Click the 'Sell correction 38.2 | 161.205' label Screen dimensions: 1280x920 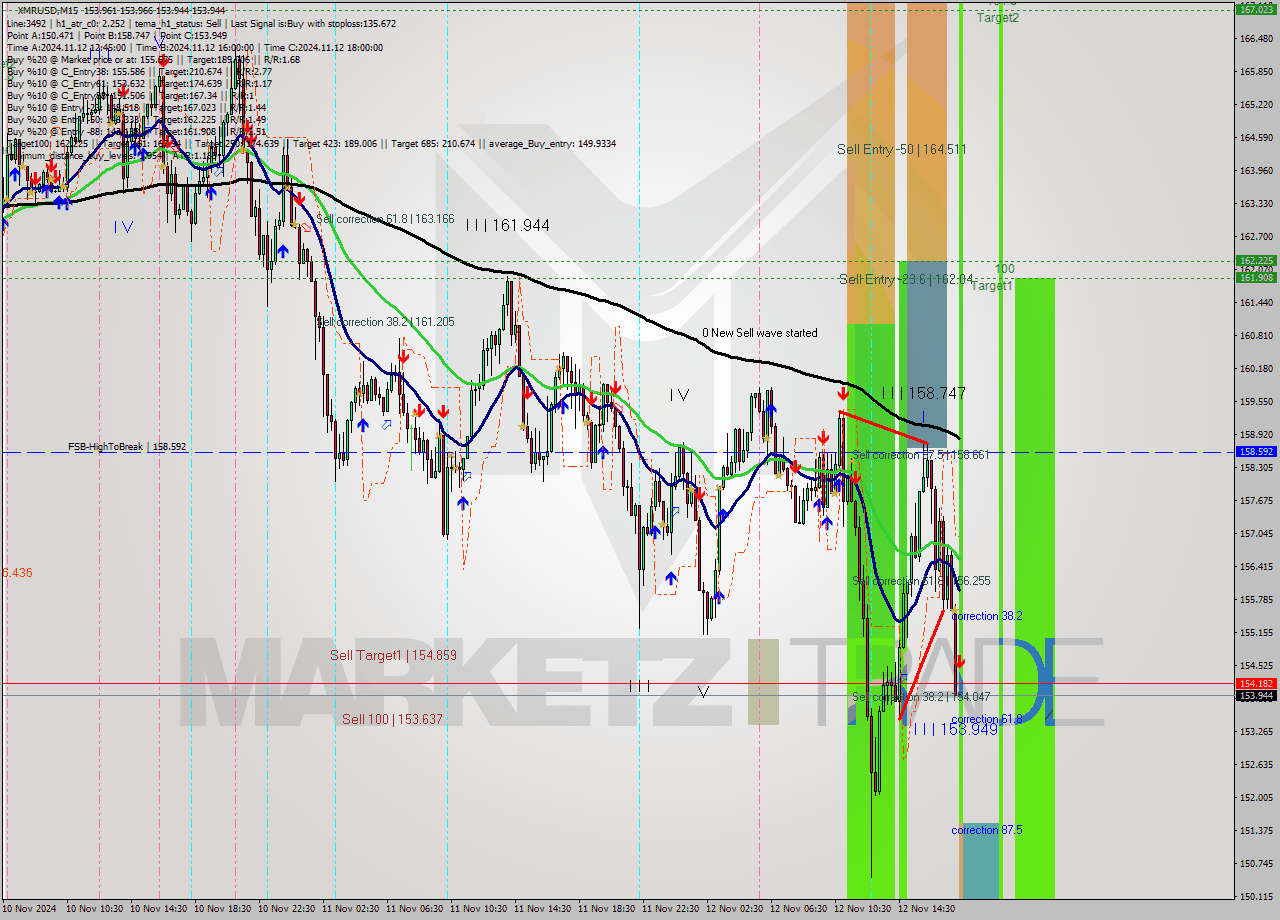tap(385, 322)
